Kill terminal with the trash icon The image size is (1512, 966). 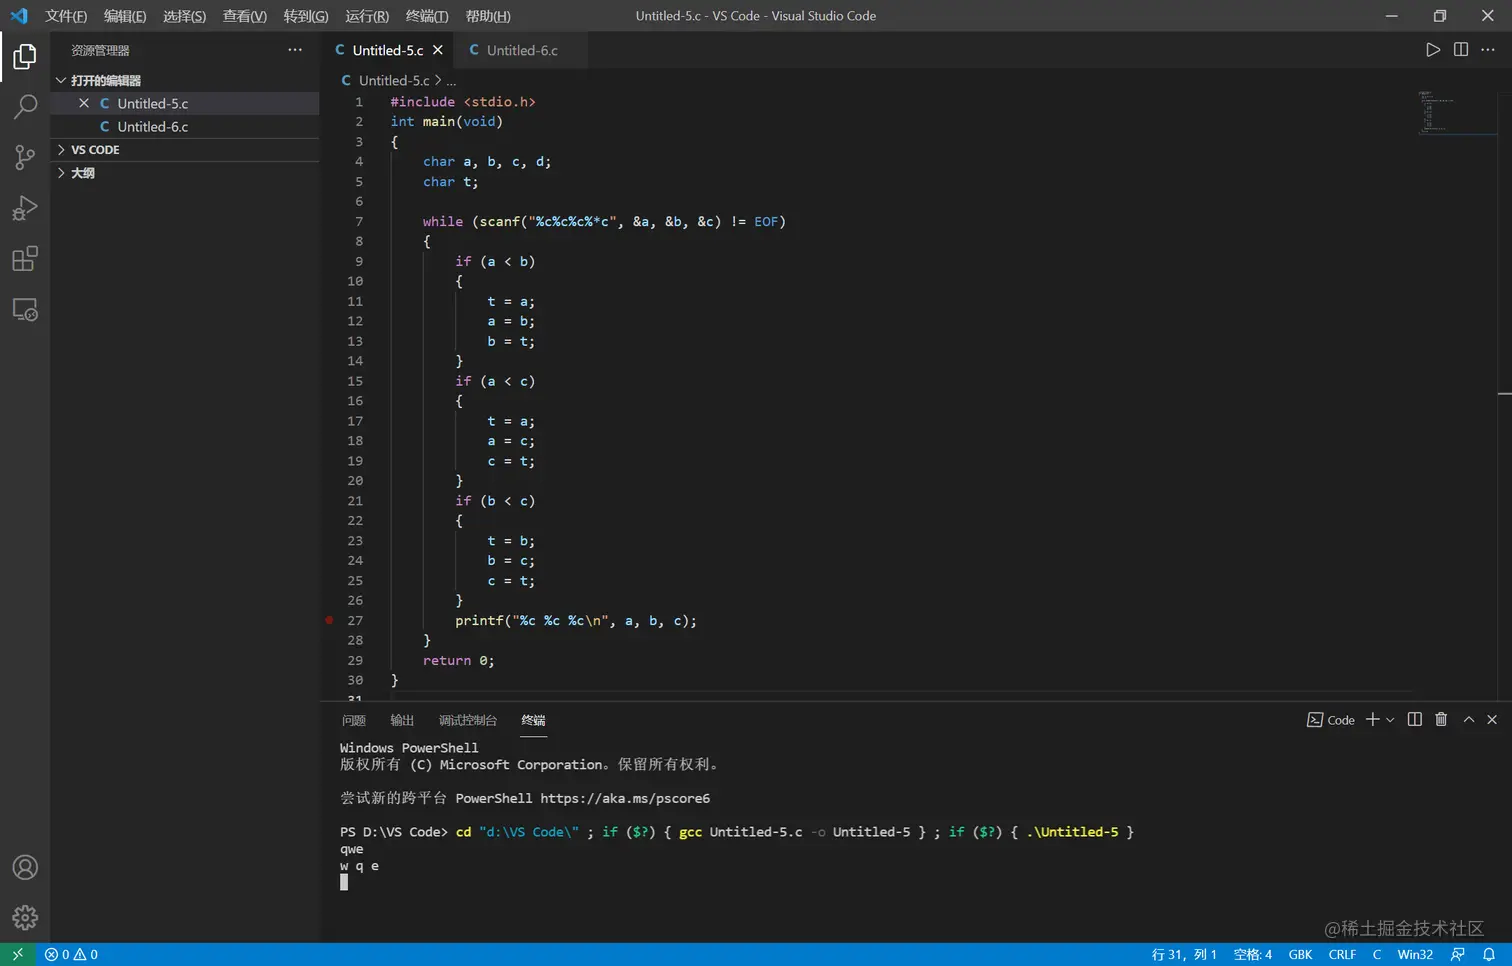(x=1441, y=720)
